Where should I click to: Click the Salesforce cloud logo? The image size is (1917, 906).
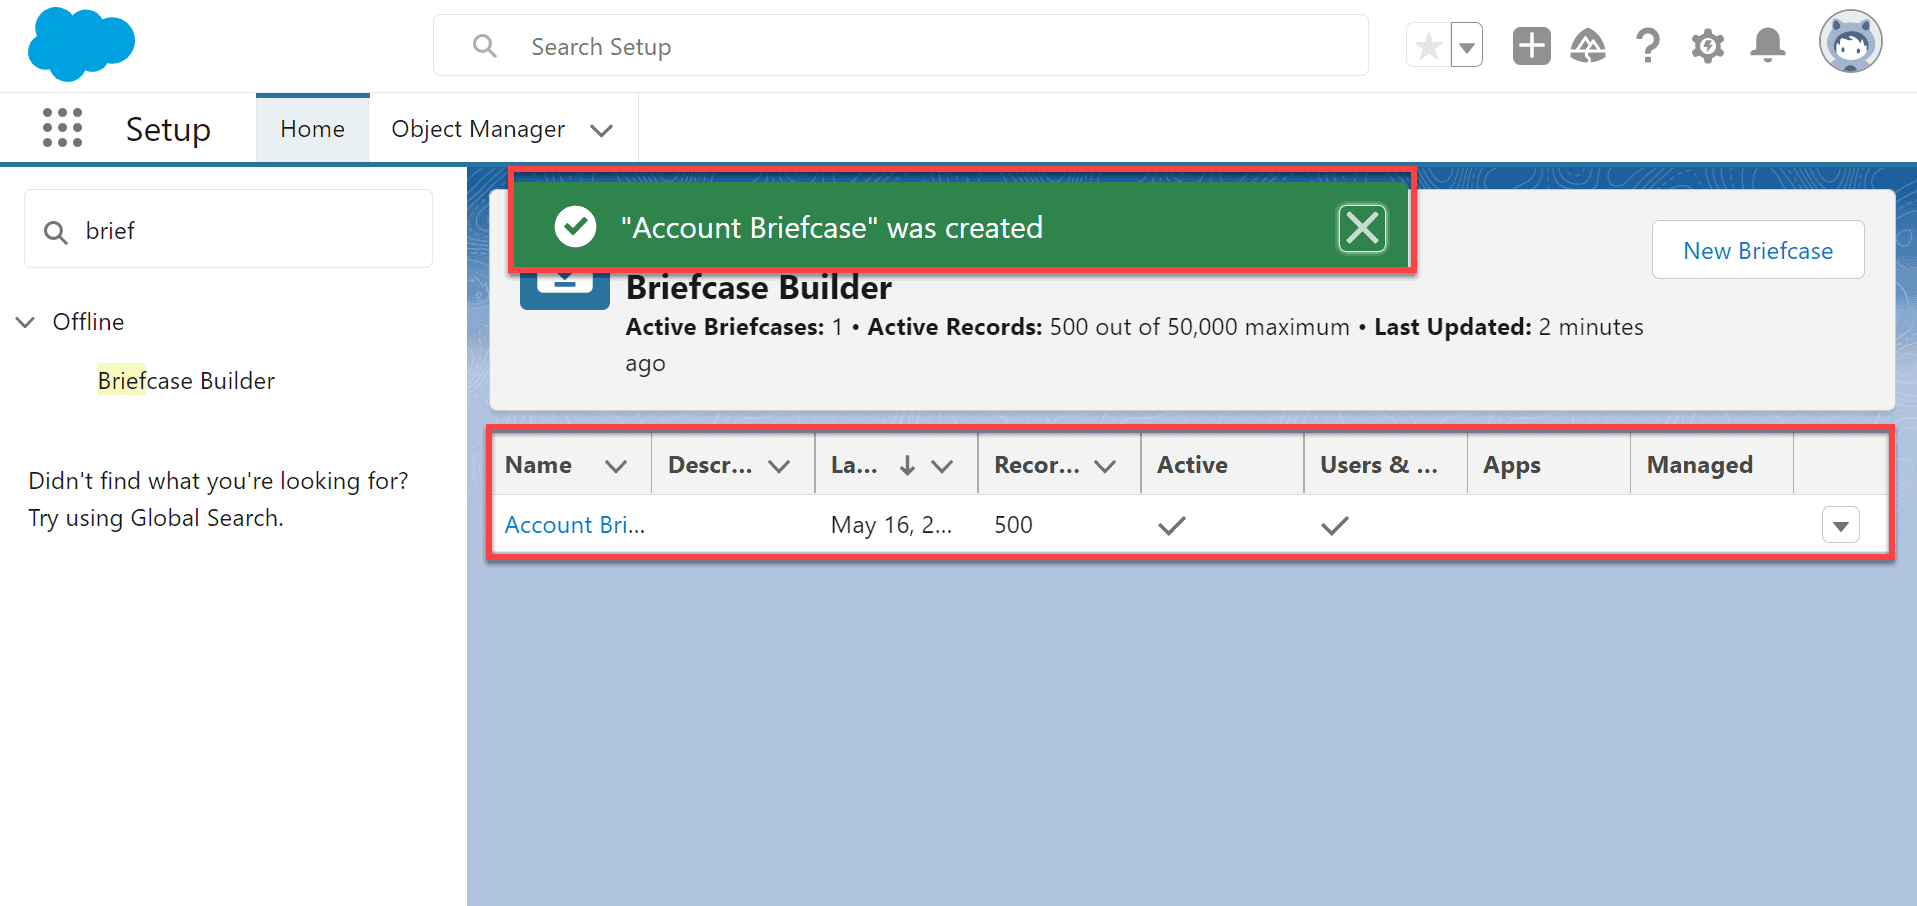[81, 44]
